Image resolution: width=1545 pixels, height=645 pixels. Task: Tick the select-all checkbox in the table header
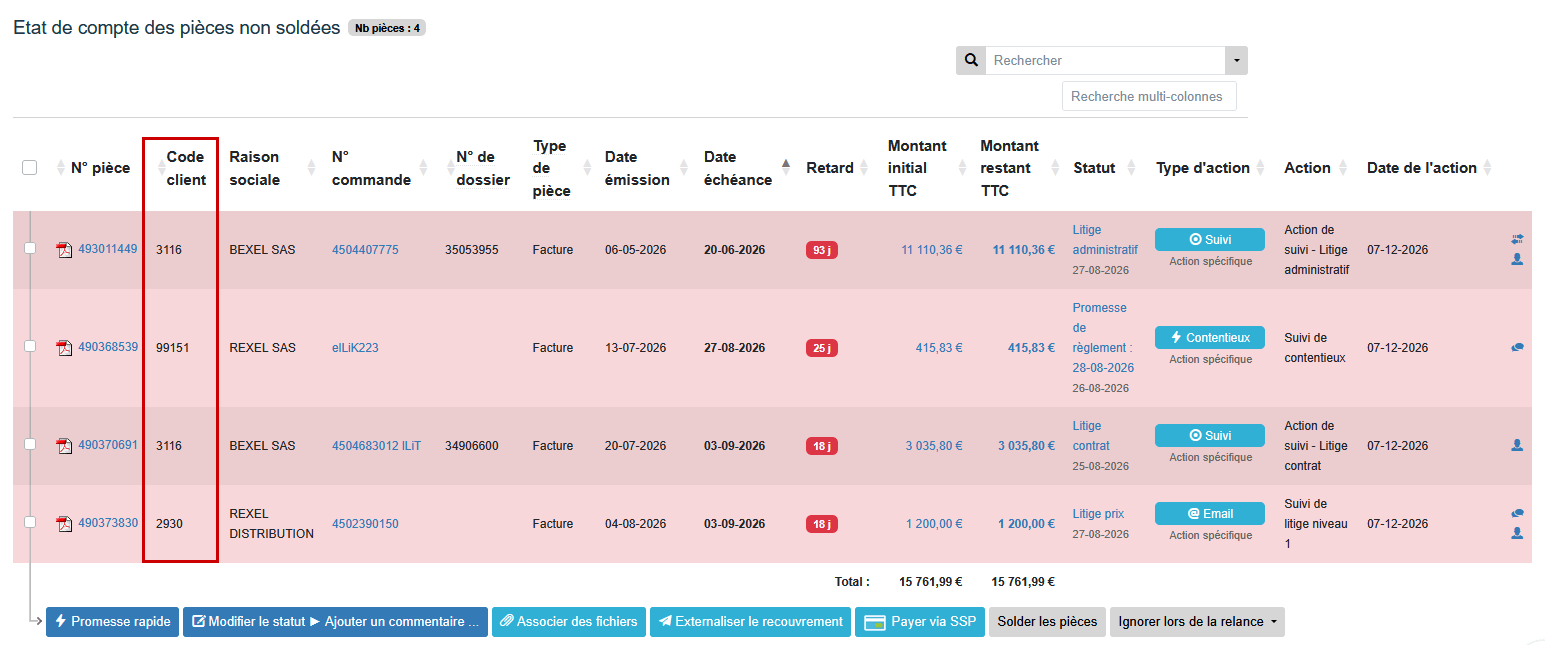coord(30,168)
